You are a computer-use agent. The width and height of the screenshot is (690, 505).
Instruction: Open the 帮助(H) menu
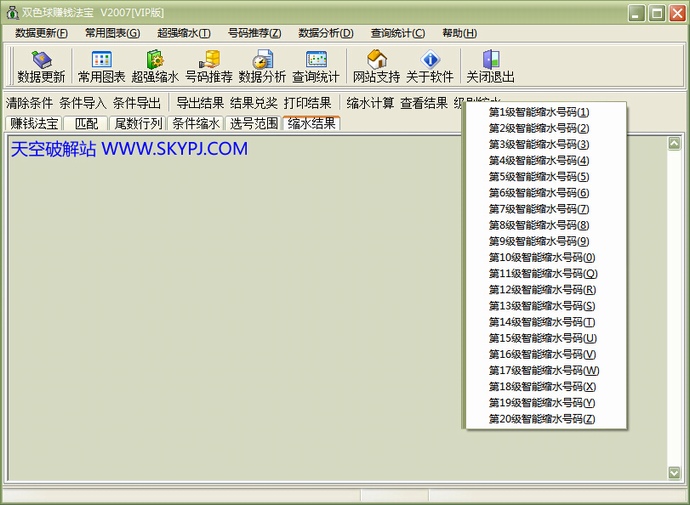458,33
